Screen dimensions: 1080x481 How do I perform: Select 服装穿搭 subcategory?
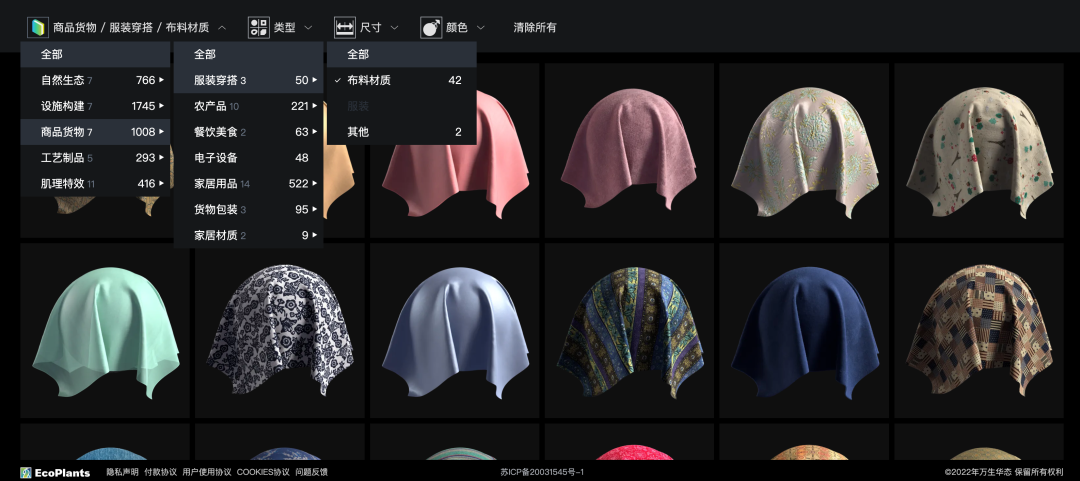(x=249, y=80)
